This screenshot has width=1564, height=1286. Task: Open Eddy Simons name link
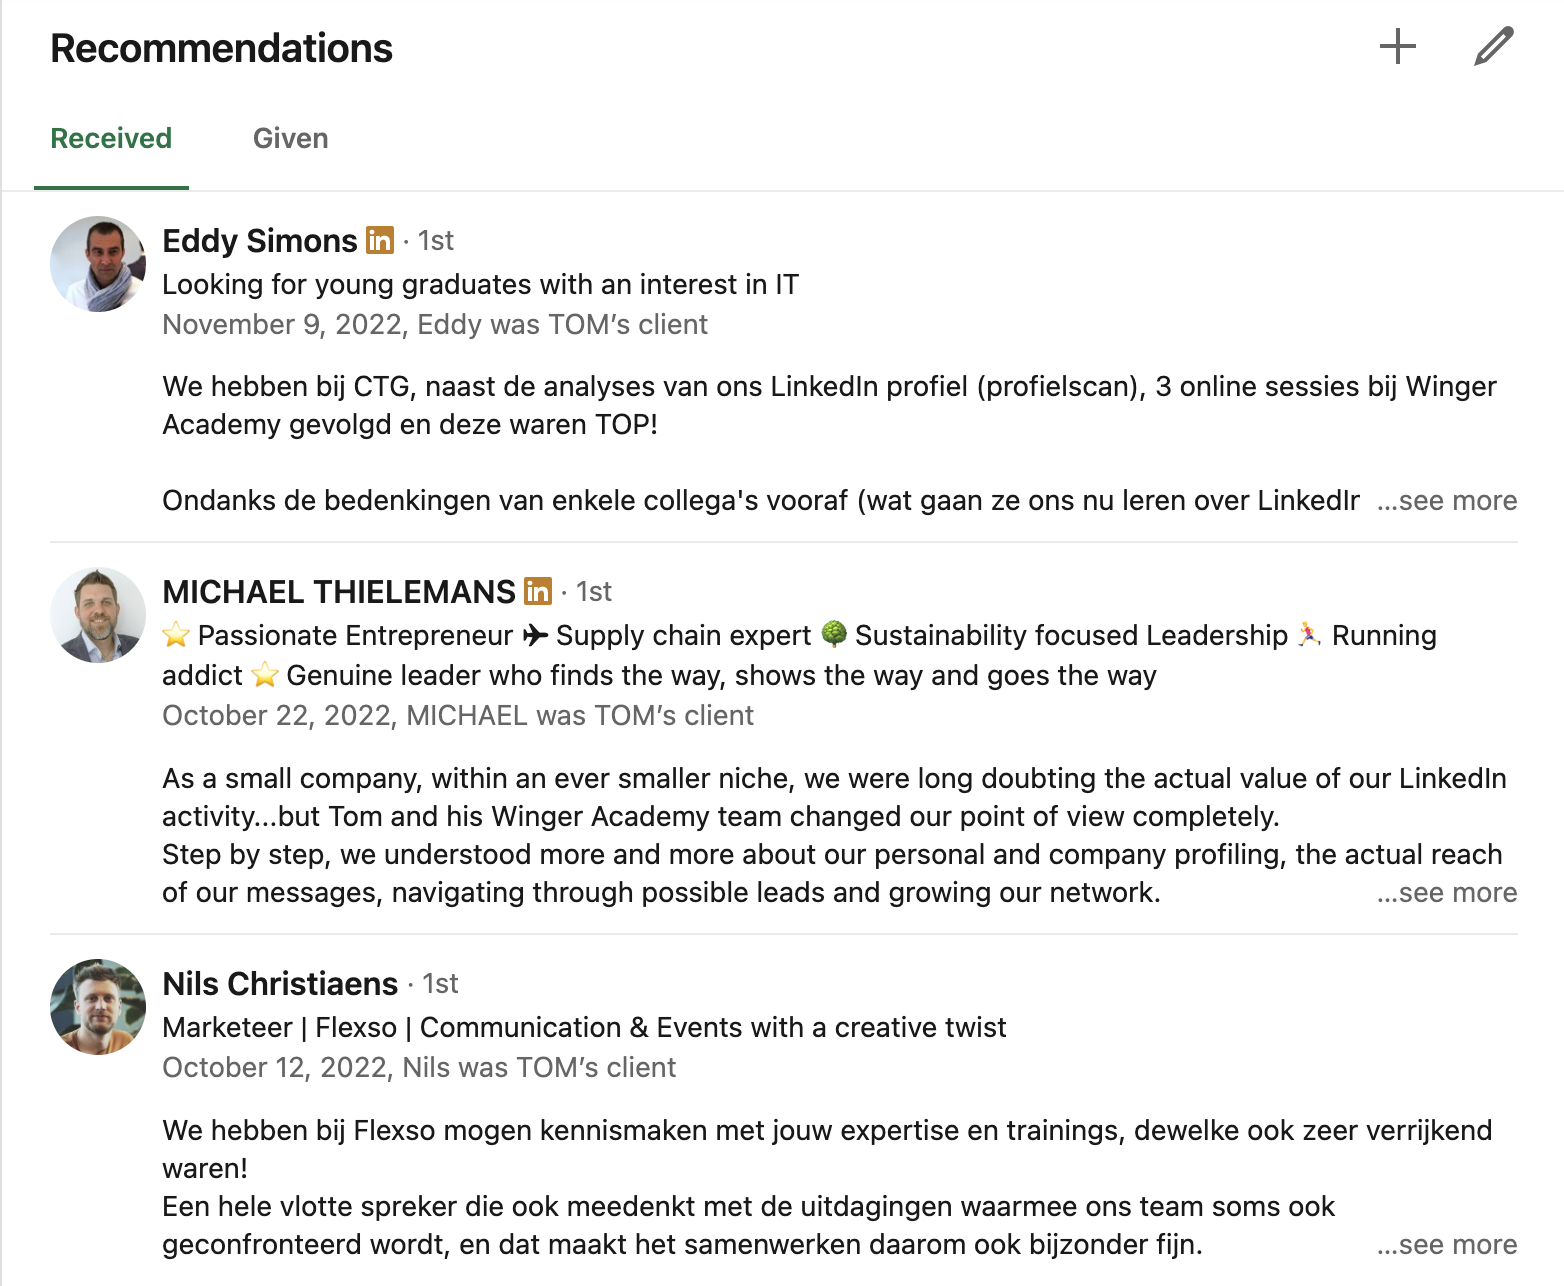[260, 240]
